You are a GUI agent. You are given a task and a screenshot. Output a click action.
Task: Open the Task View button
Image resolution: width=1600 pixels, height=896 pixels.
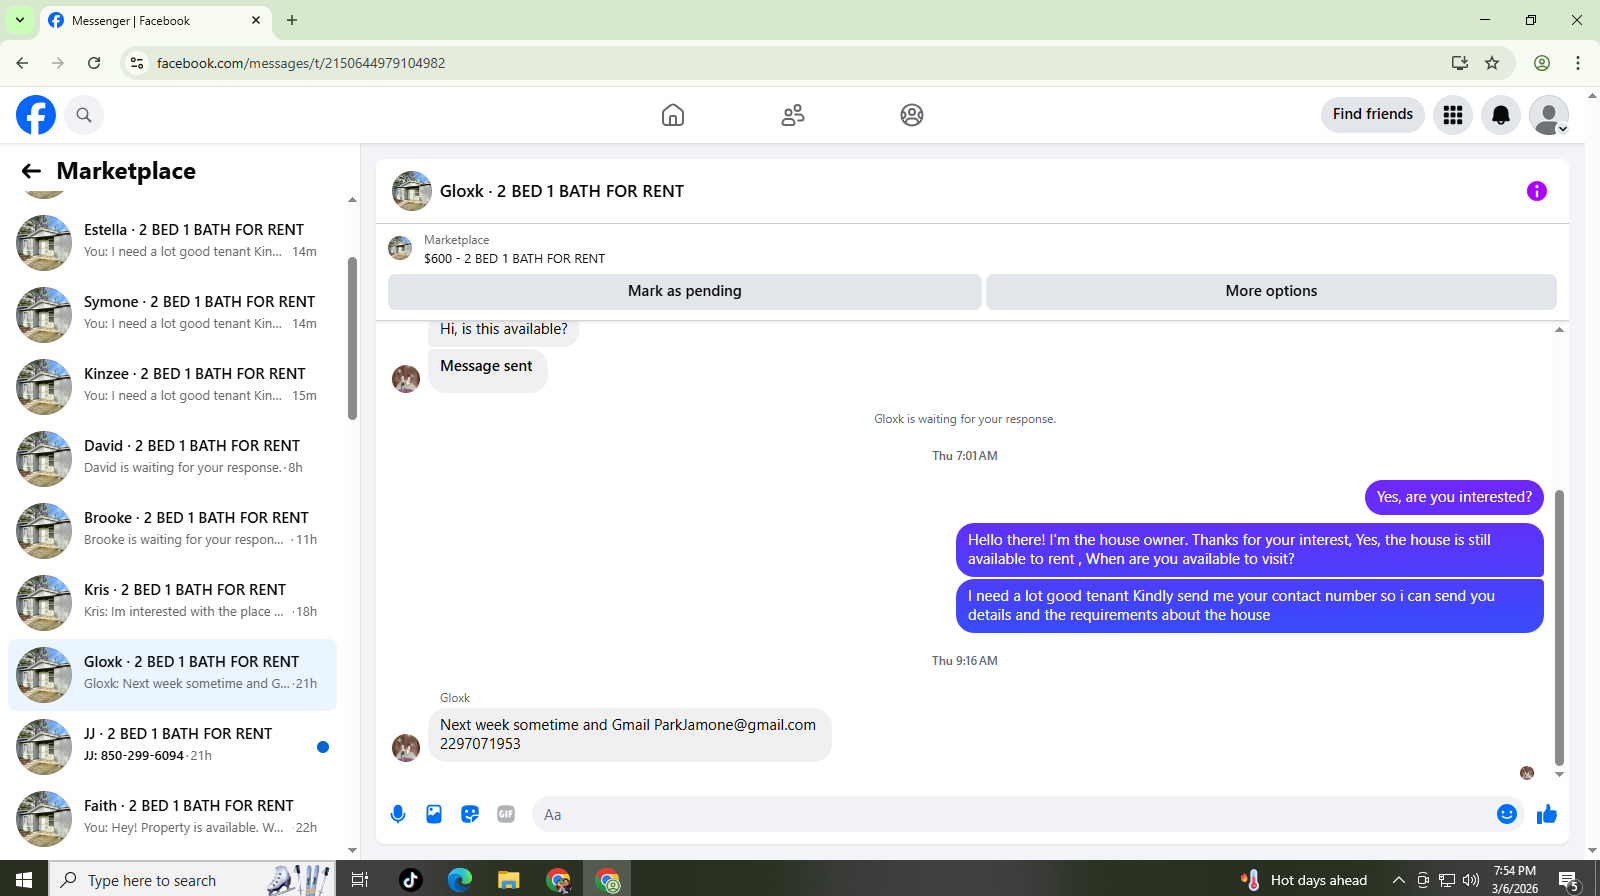tap(360, 879)
